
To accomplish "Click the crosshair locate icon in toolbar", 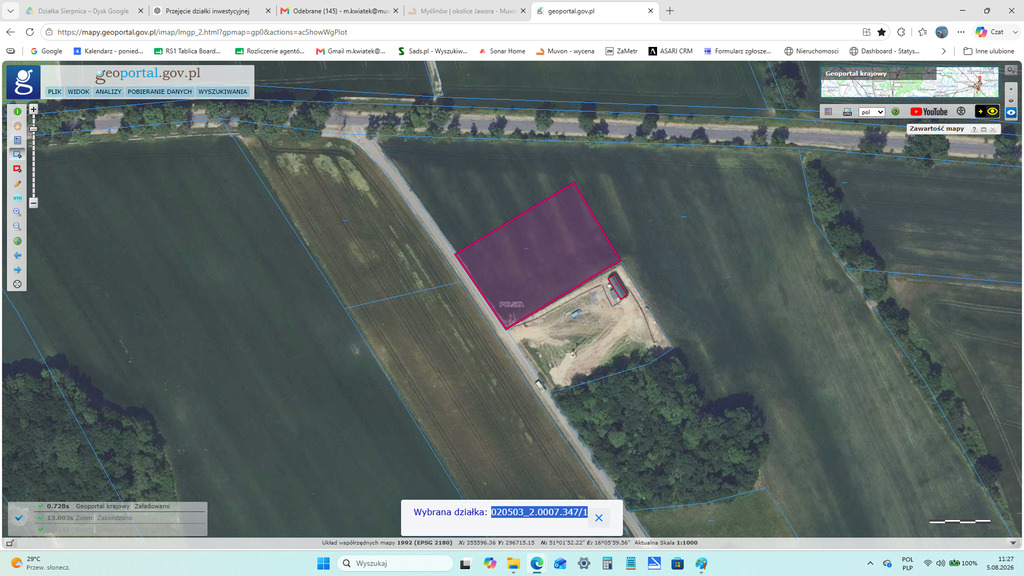I will [18, 284].
